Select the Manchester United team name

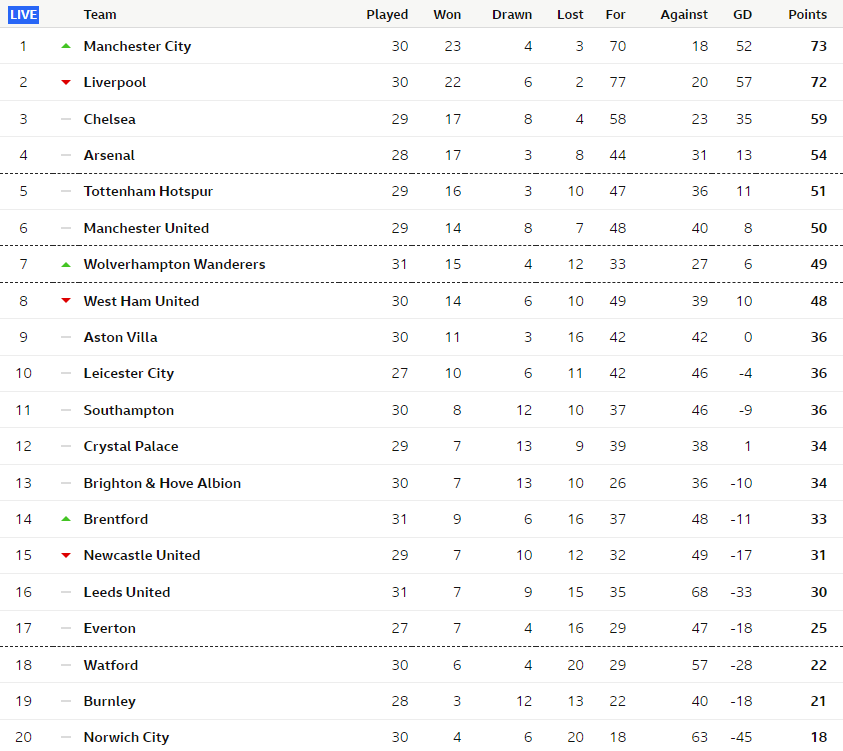click(x=146, y=228)
